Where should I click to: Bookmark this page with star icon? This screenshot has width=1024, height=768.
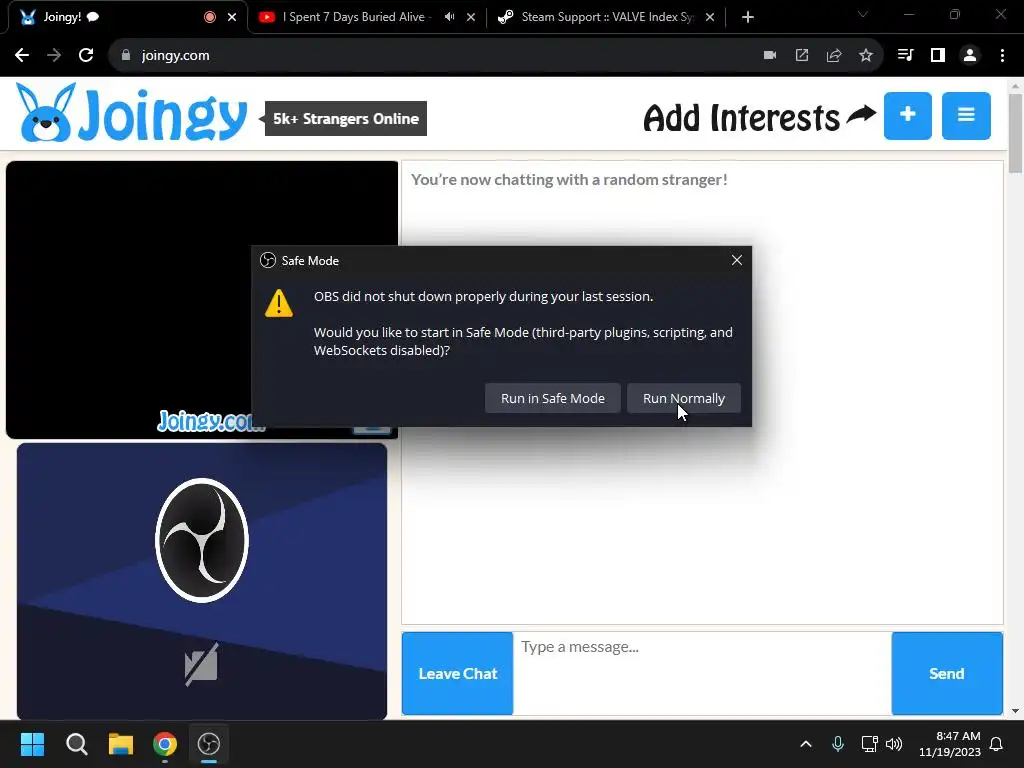[866, 56]
